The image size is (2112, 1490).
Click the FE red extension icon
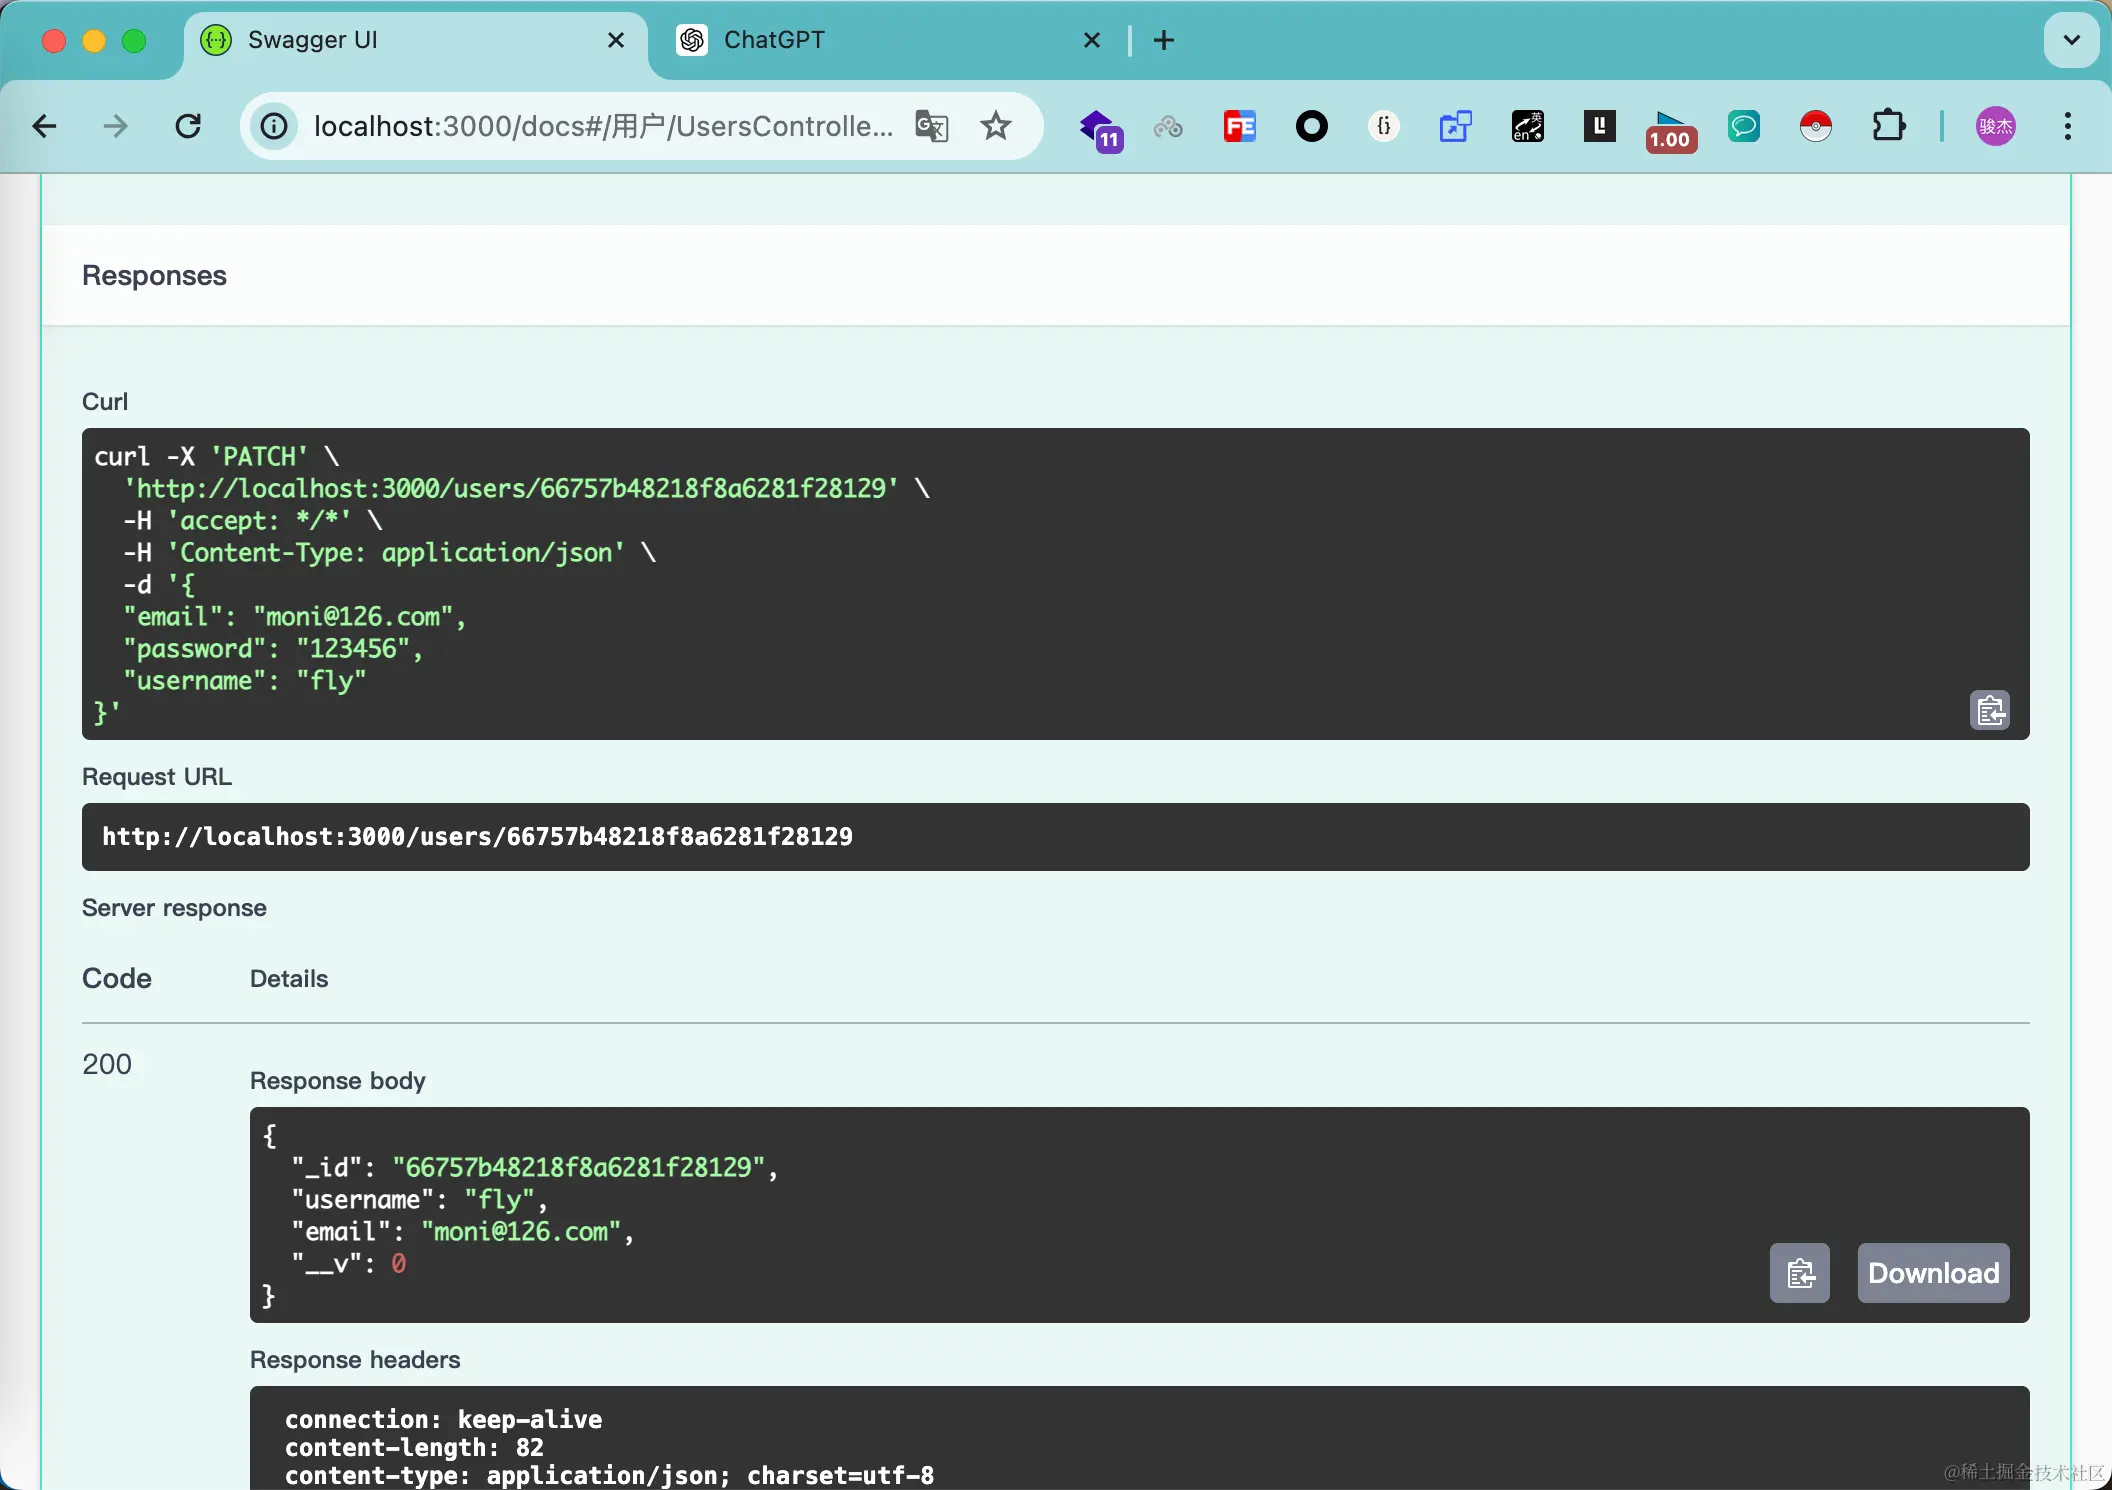coord(1240,126)
